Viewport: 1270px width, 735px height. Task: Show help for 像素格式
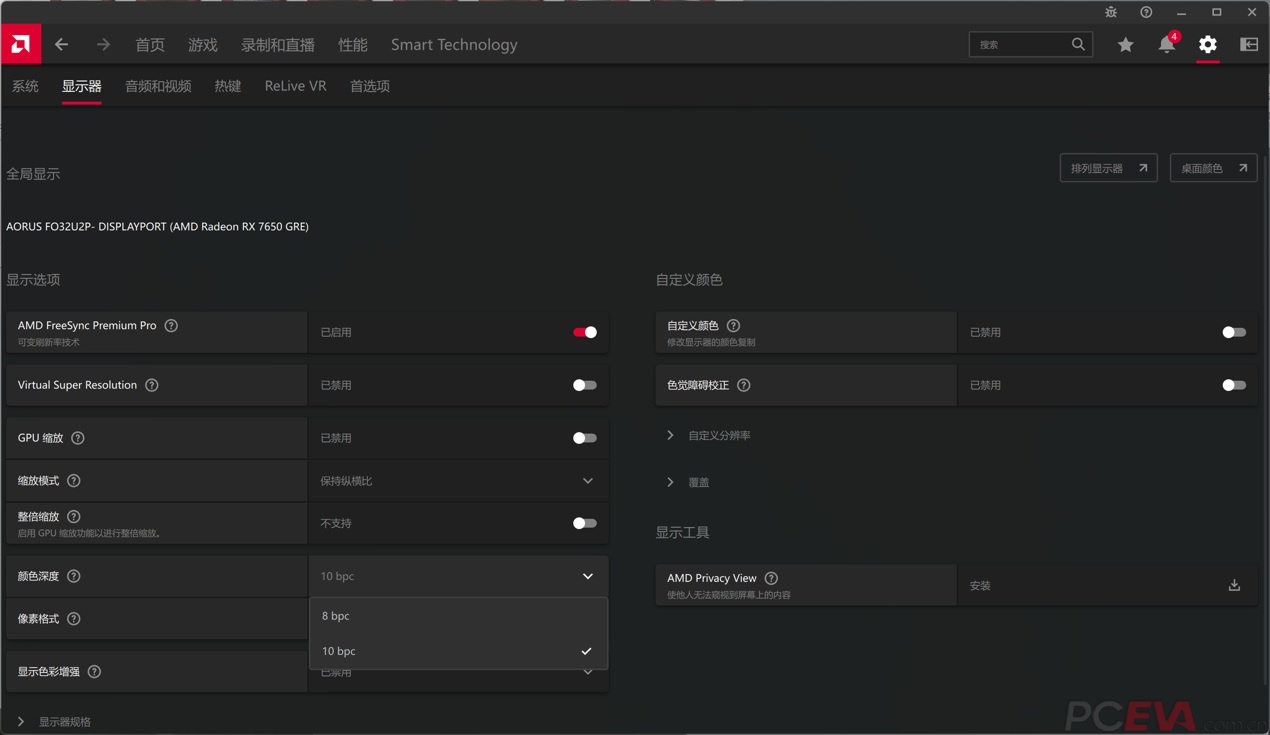click(74, 619)
